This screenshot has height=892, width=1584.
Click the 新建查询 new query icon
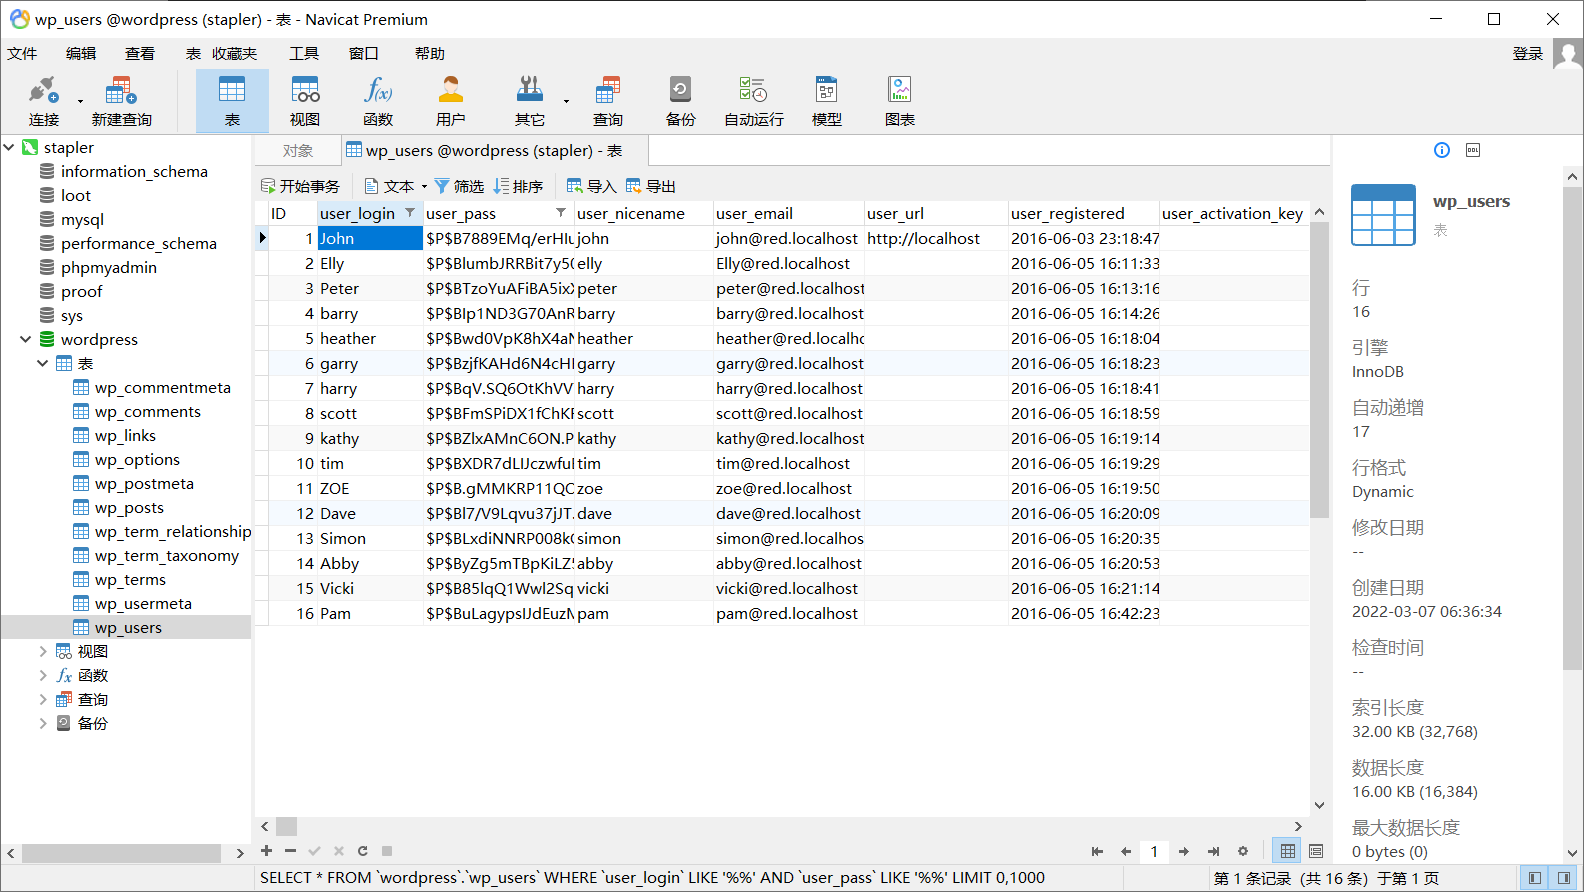coord(121,101)
